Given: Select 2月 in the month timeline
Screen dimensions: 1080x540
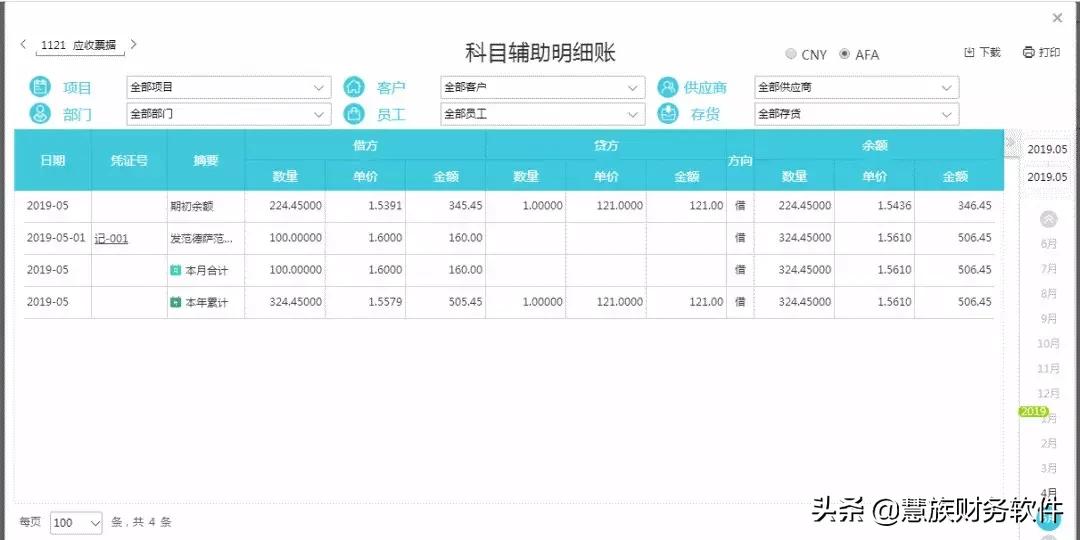Looking at the screenshot, I should 1048,443.
